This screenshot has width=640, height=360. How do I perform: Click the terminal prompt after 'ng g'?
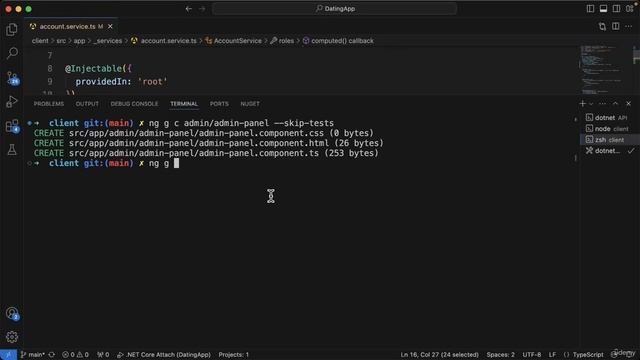click(x=176, y=163)
